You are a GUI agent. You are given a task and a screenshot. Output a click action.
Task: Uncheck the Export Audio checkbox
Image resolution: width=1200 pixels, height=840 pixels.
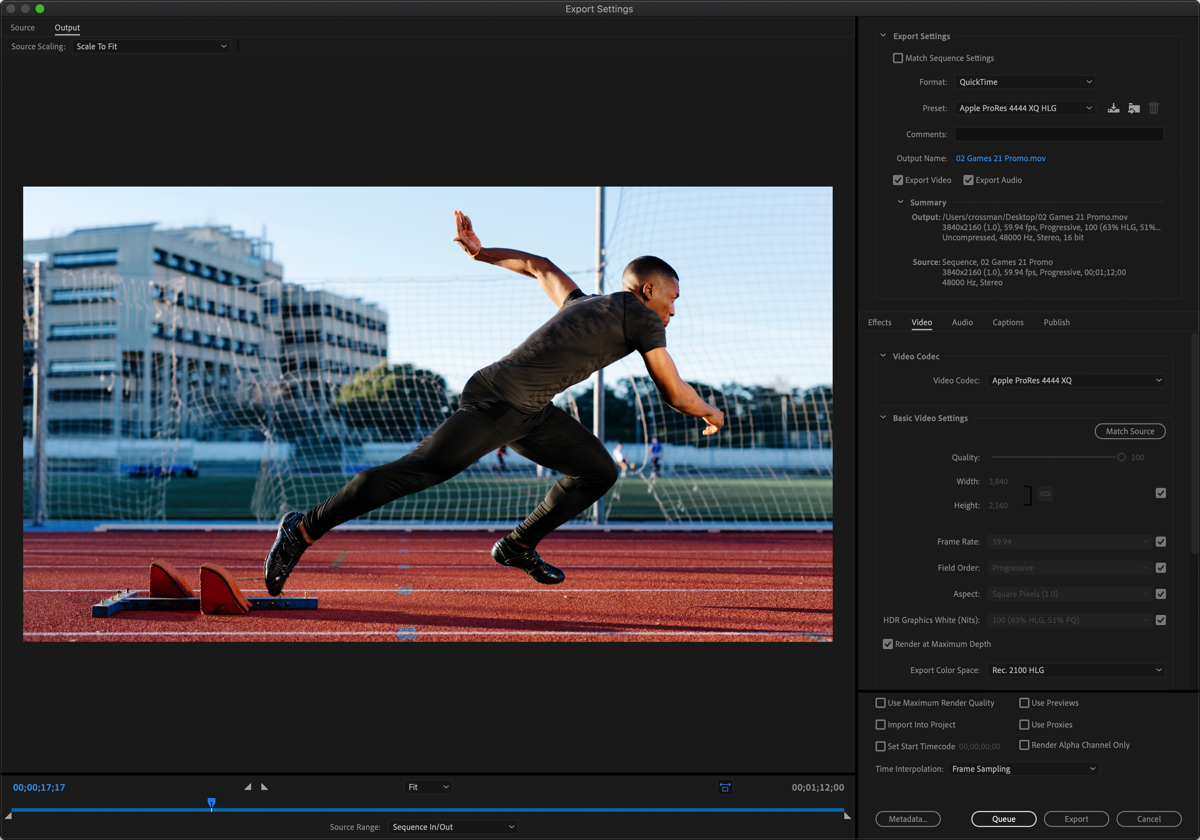point(968,180)
